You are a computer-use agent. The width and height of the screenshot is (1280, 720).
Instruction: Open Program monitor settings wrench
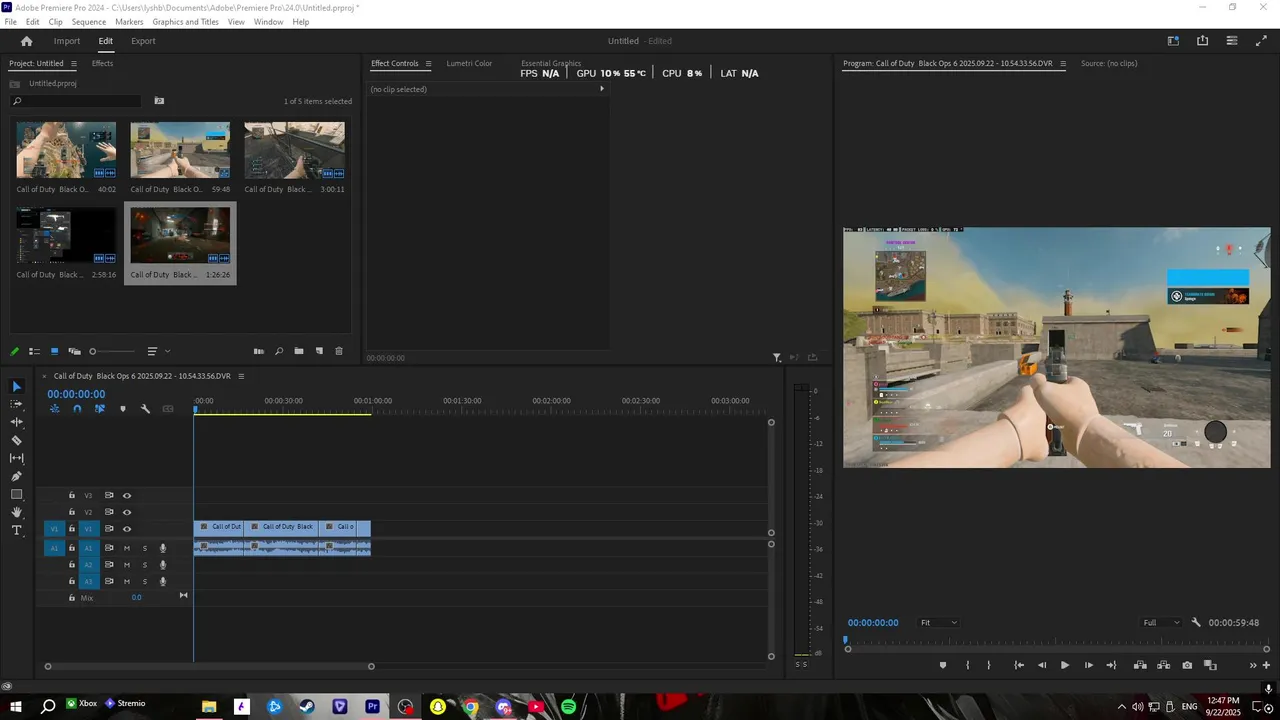coord(1196,622)
